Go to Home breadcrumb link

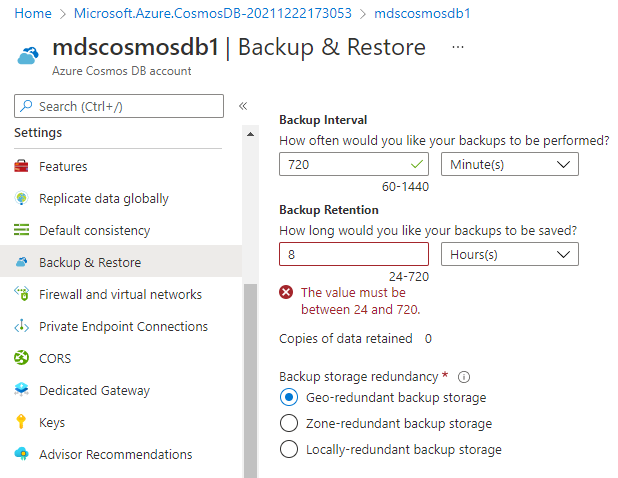[33, 13]
